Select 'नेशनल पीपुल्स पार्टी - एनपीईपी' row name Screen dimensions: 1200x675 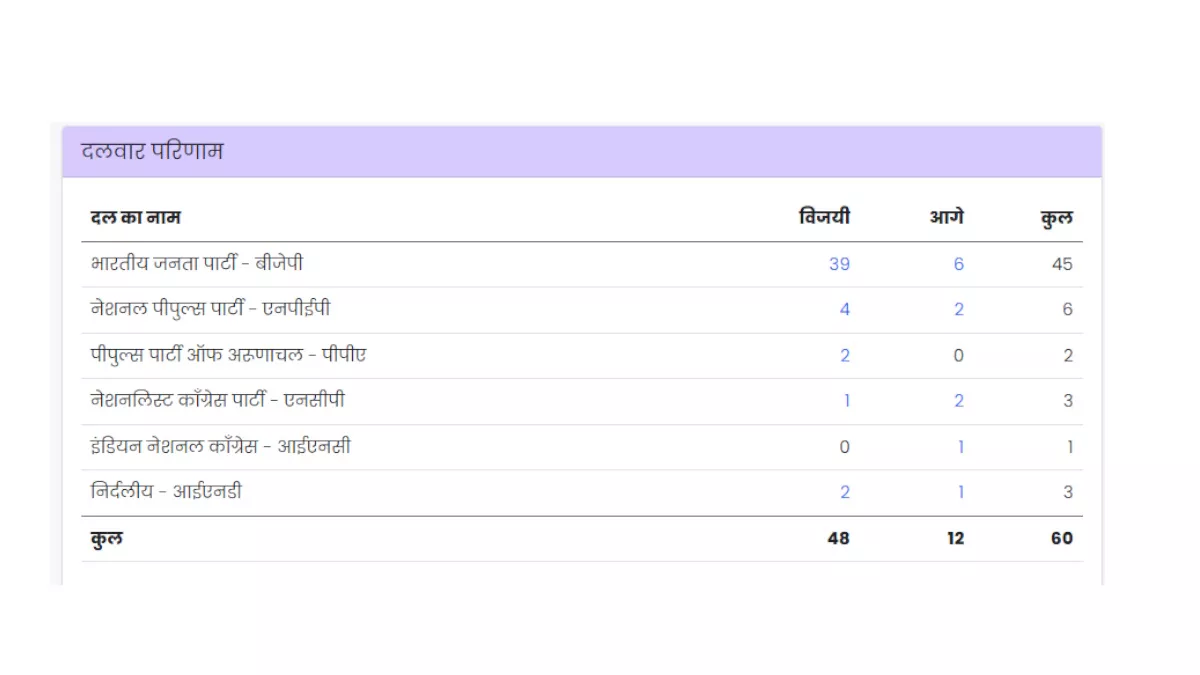(x=210, y=310)
